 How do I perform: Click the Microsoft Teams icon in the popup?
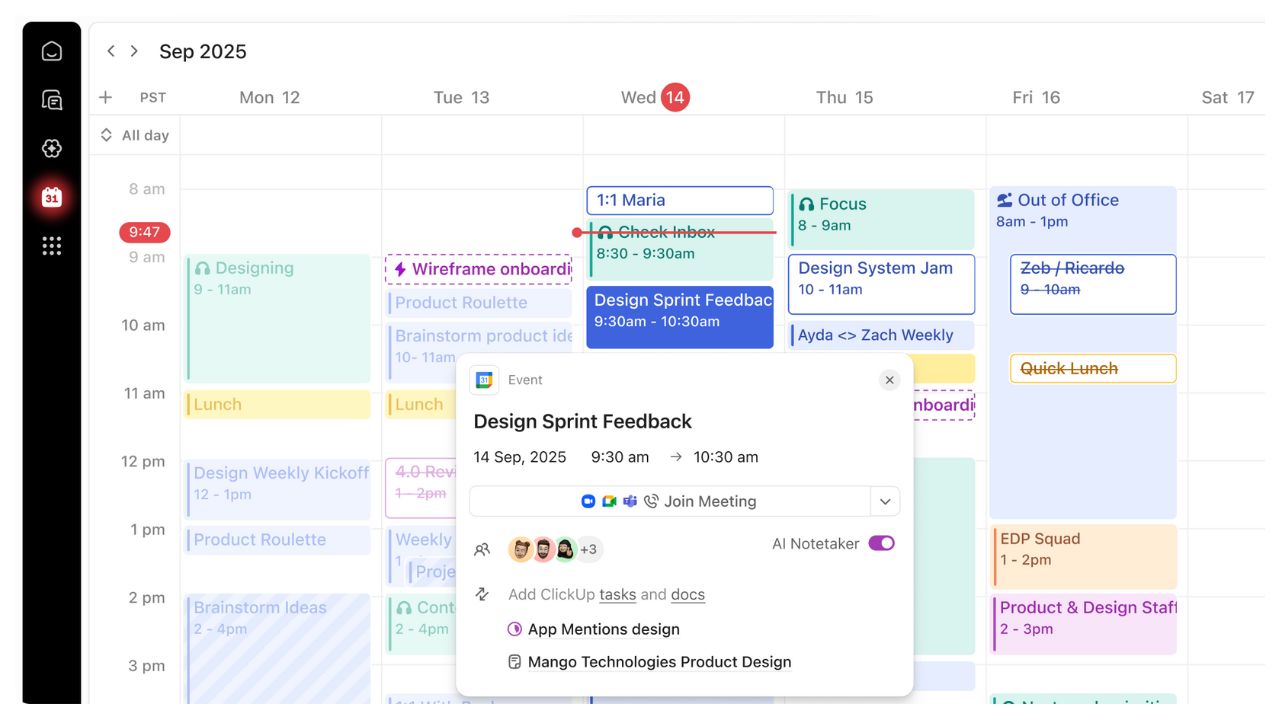pyautogui.click(x=630, y=501)
